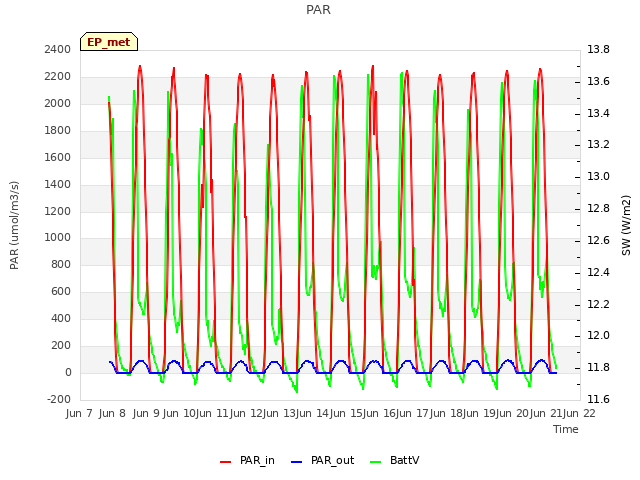Image resolution: width=640 pixels, height=480 pixels.
Task: Click the 12.8 right axis tick label
Action: coord(598,209)
